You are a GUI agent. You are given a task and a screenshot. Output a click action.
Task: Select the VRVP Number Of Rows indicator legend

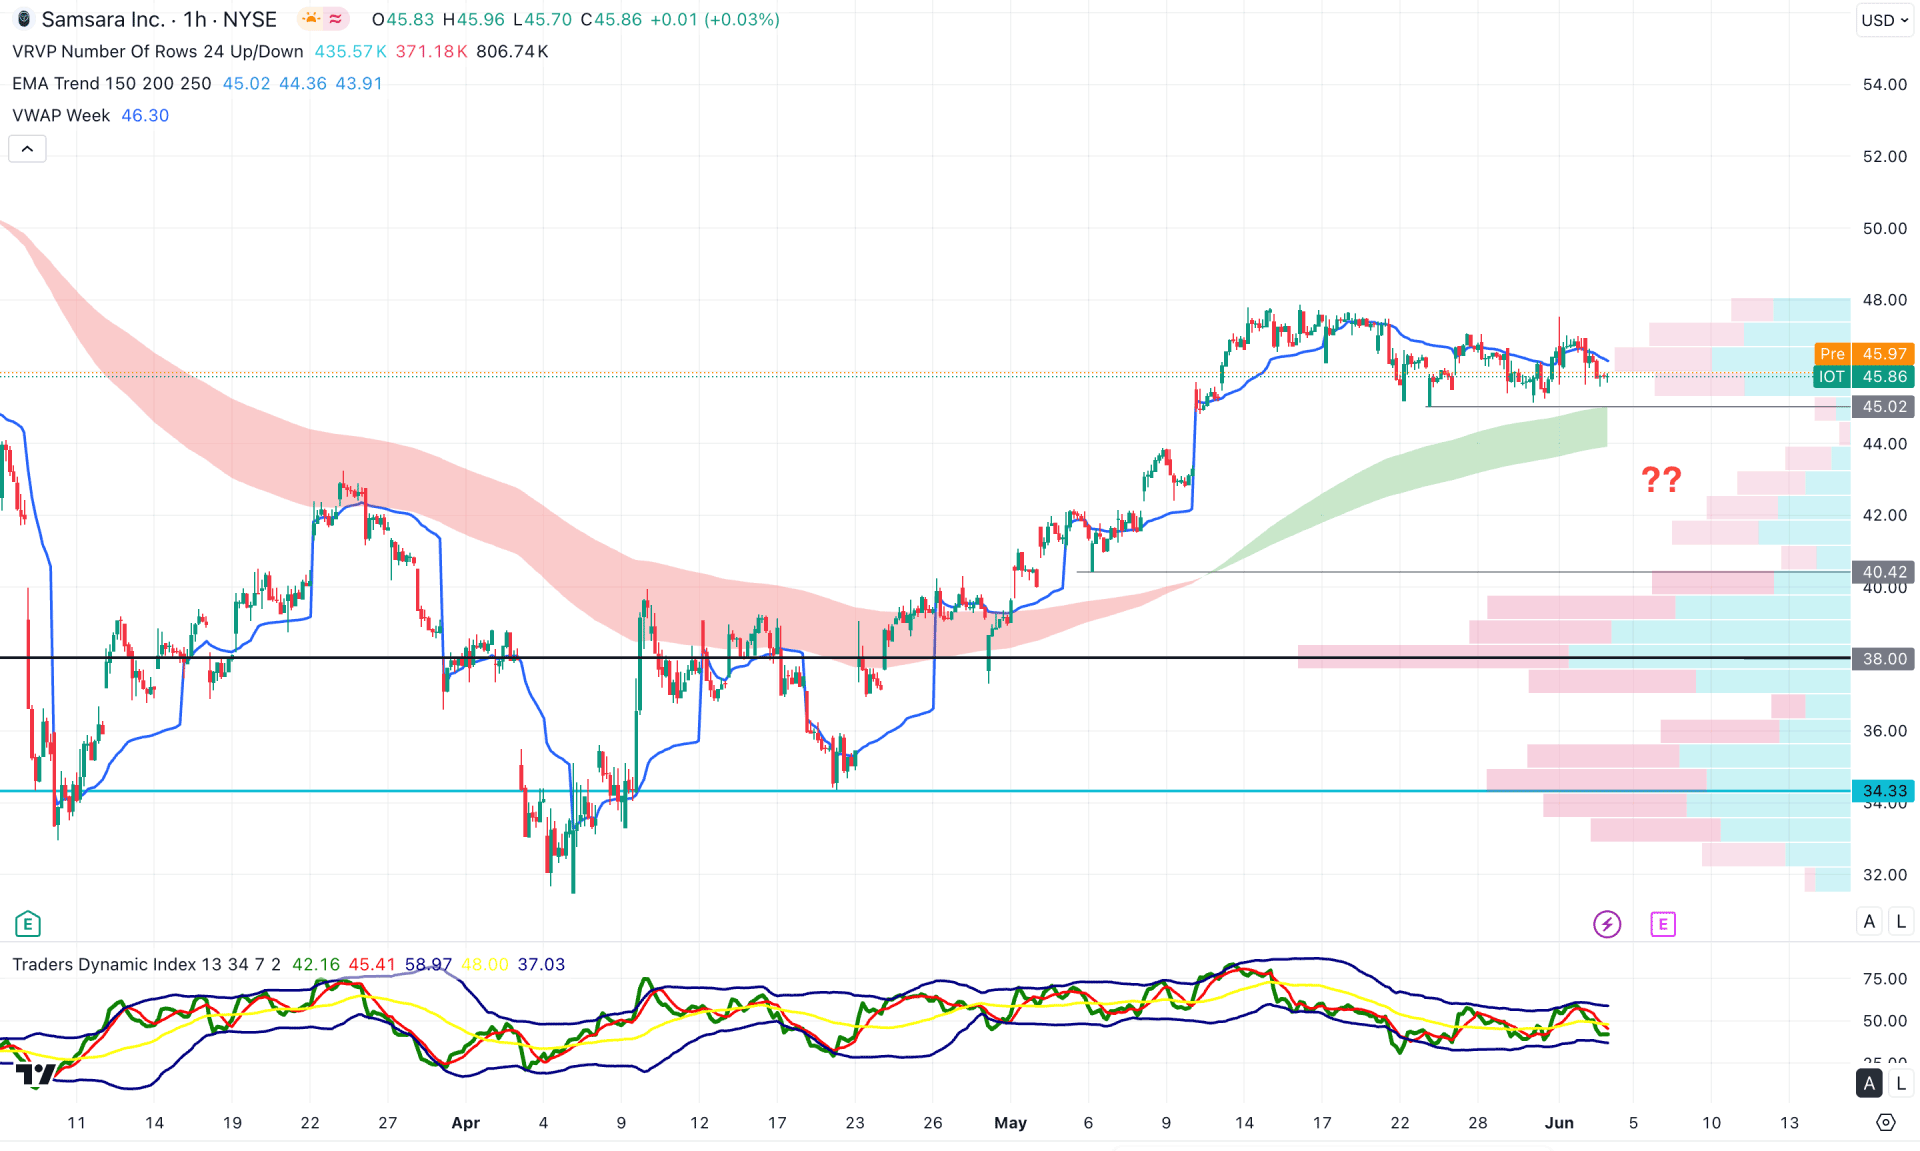pyautogui.click(x=157, y=51)
